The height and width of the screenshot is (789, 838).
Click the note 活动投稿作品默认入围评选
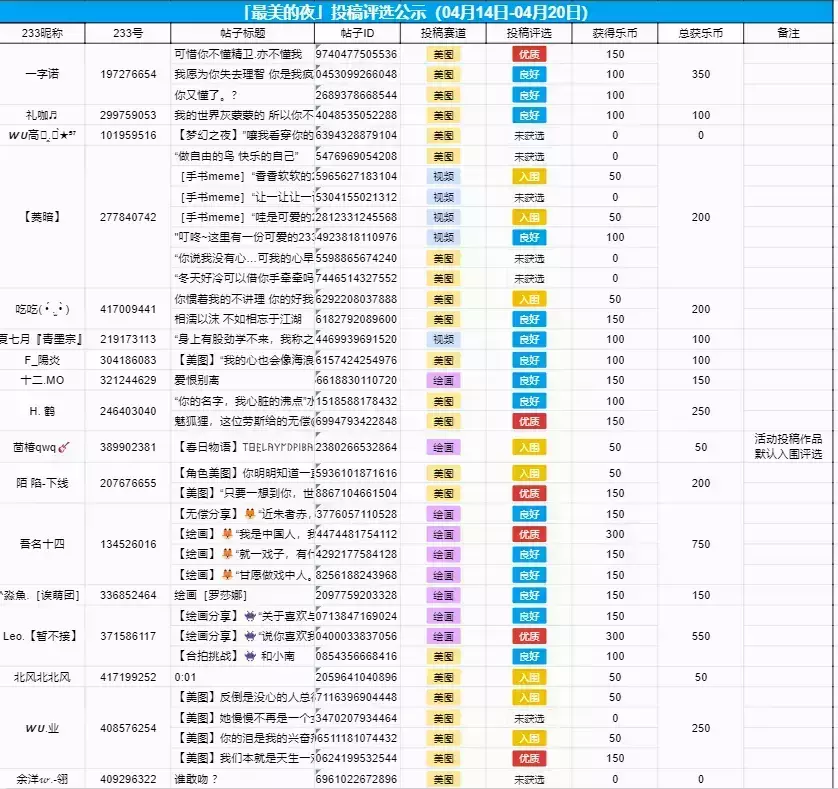(788, 447)
